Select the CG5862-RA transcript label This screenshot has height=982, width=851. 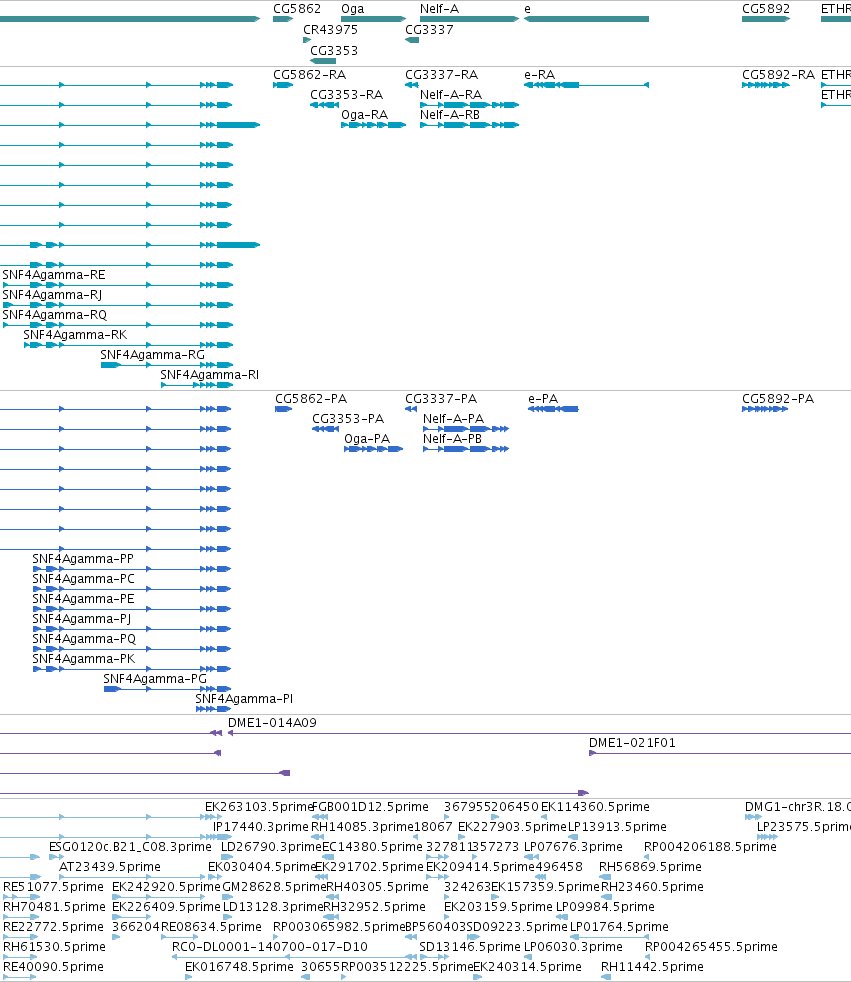309,75
